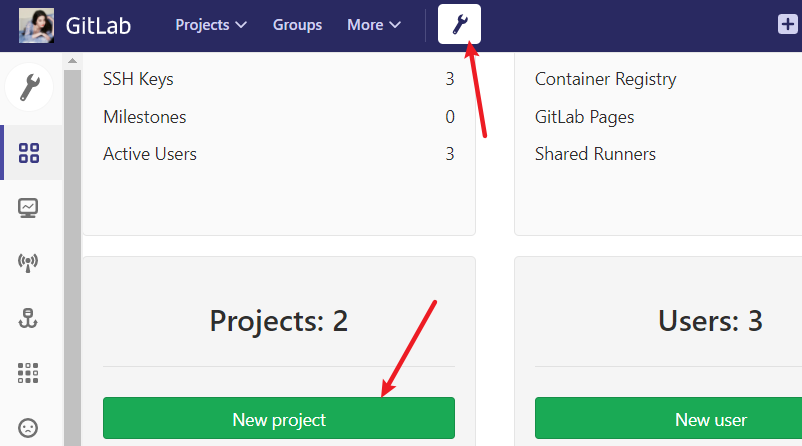Go to the GitLab home title

(x=98, y=26)
